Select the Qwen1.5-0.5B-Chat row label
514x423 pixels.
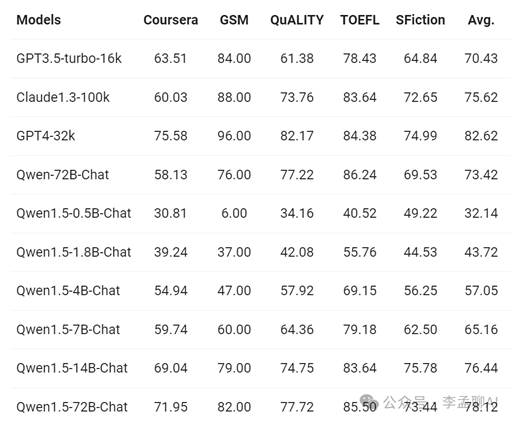74,213
